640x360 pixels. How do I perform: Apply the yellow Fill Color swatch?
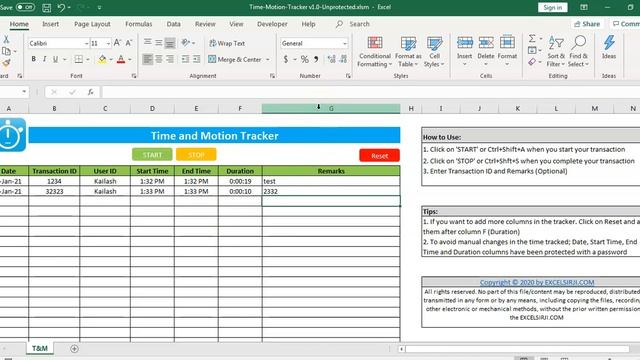[x=102, y=59]
